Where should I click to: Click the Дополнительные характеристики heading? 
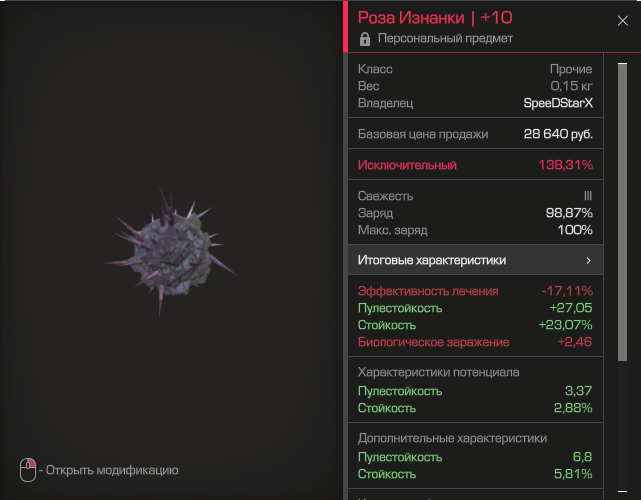452,438
